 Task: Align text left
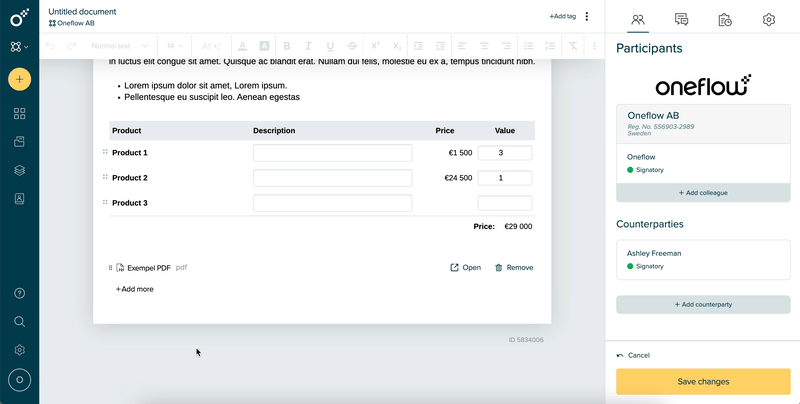[462, 46]
